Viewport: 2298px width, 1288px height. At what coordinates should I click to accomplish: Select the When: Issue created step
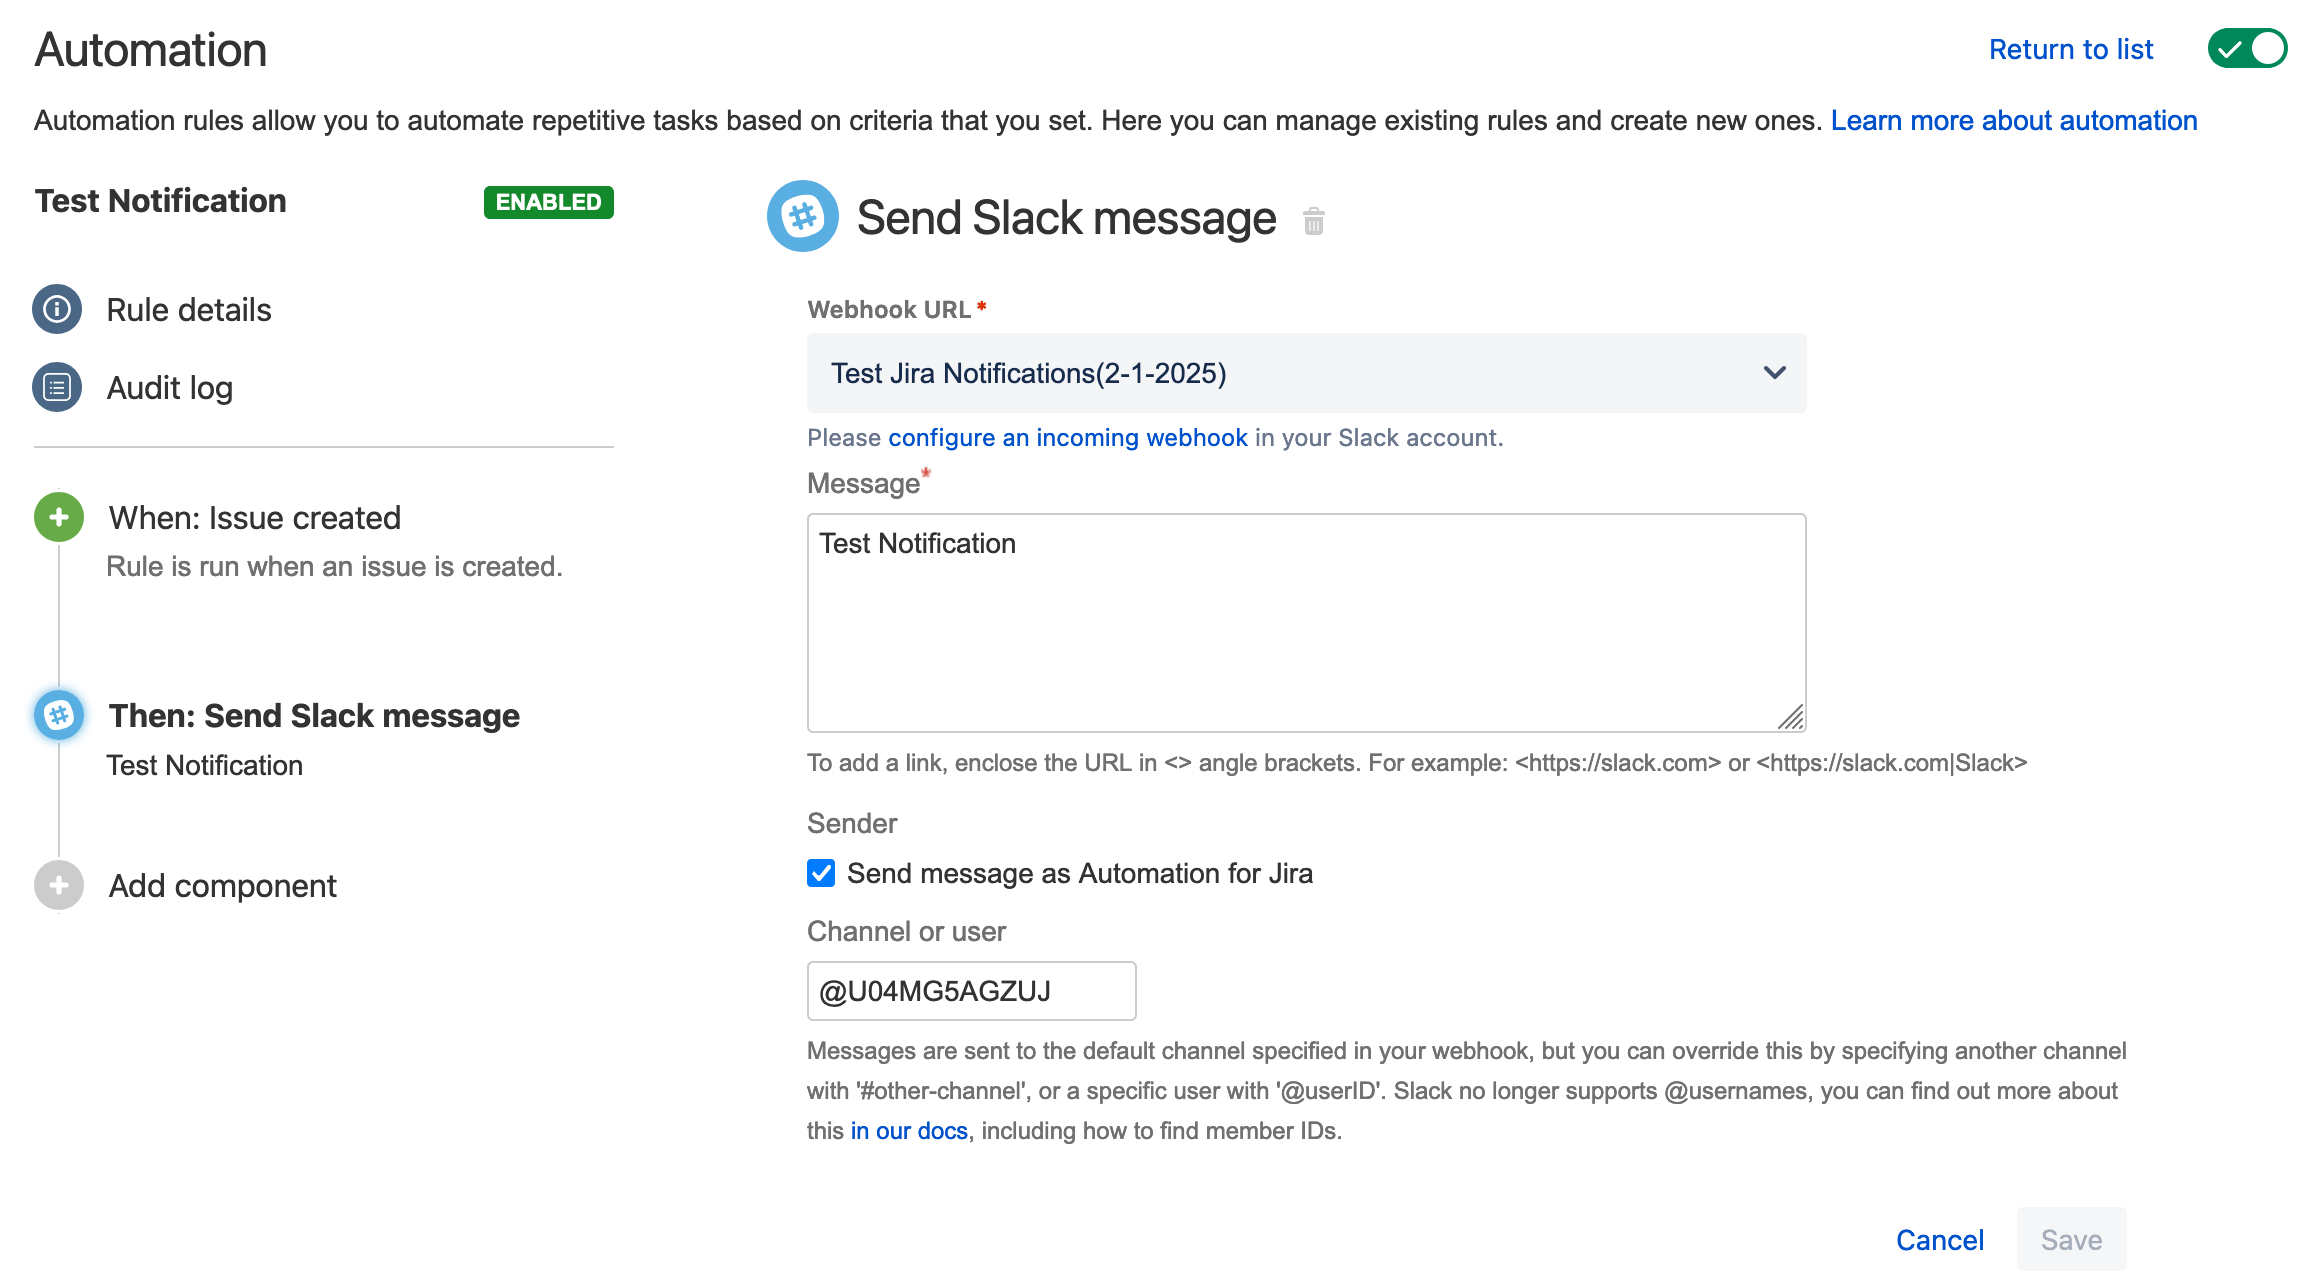coord(255,518)
